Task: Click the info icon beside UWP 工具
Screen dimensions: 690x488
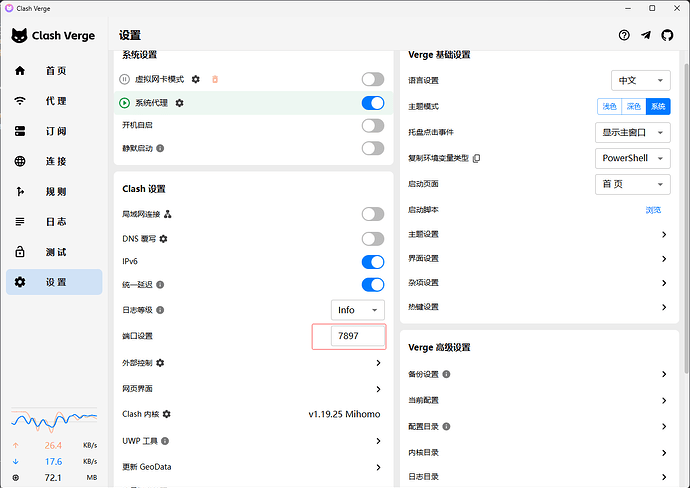Action: [165, 441]
